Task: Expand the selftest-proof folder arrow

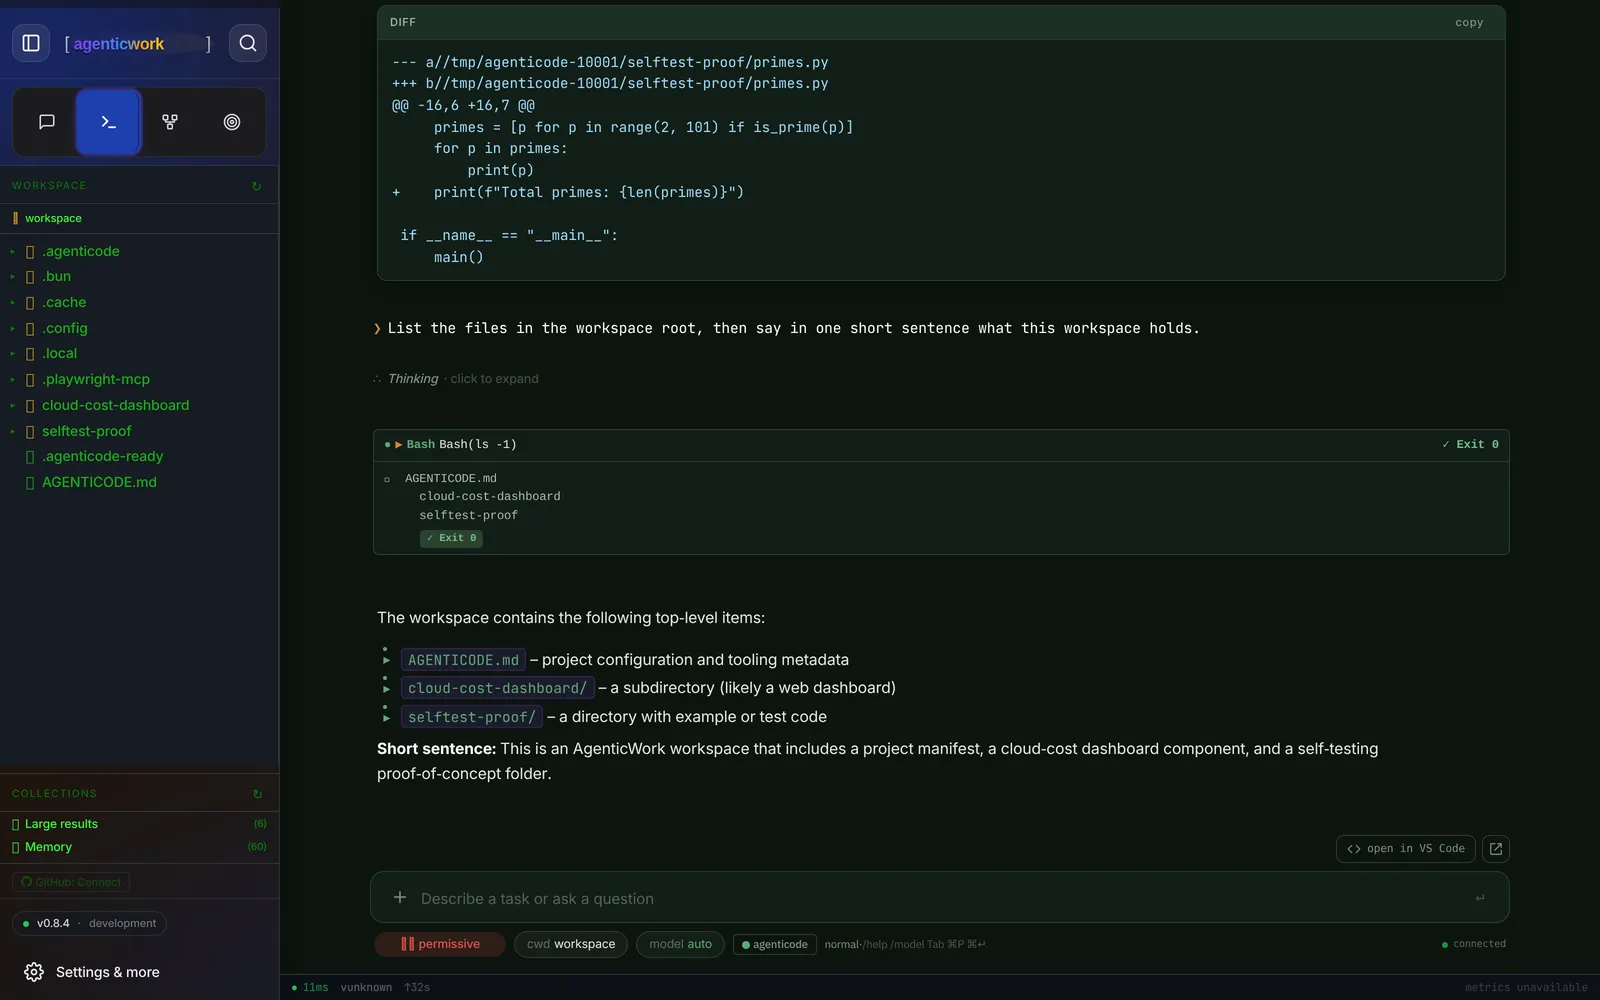Action: click(12, 432)
